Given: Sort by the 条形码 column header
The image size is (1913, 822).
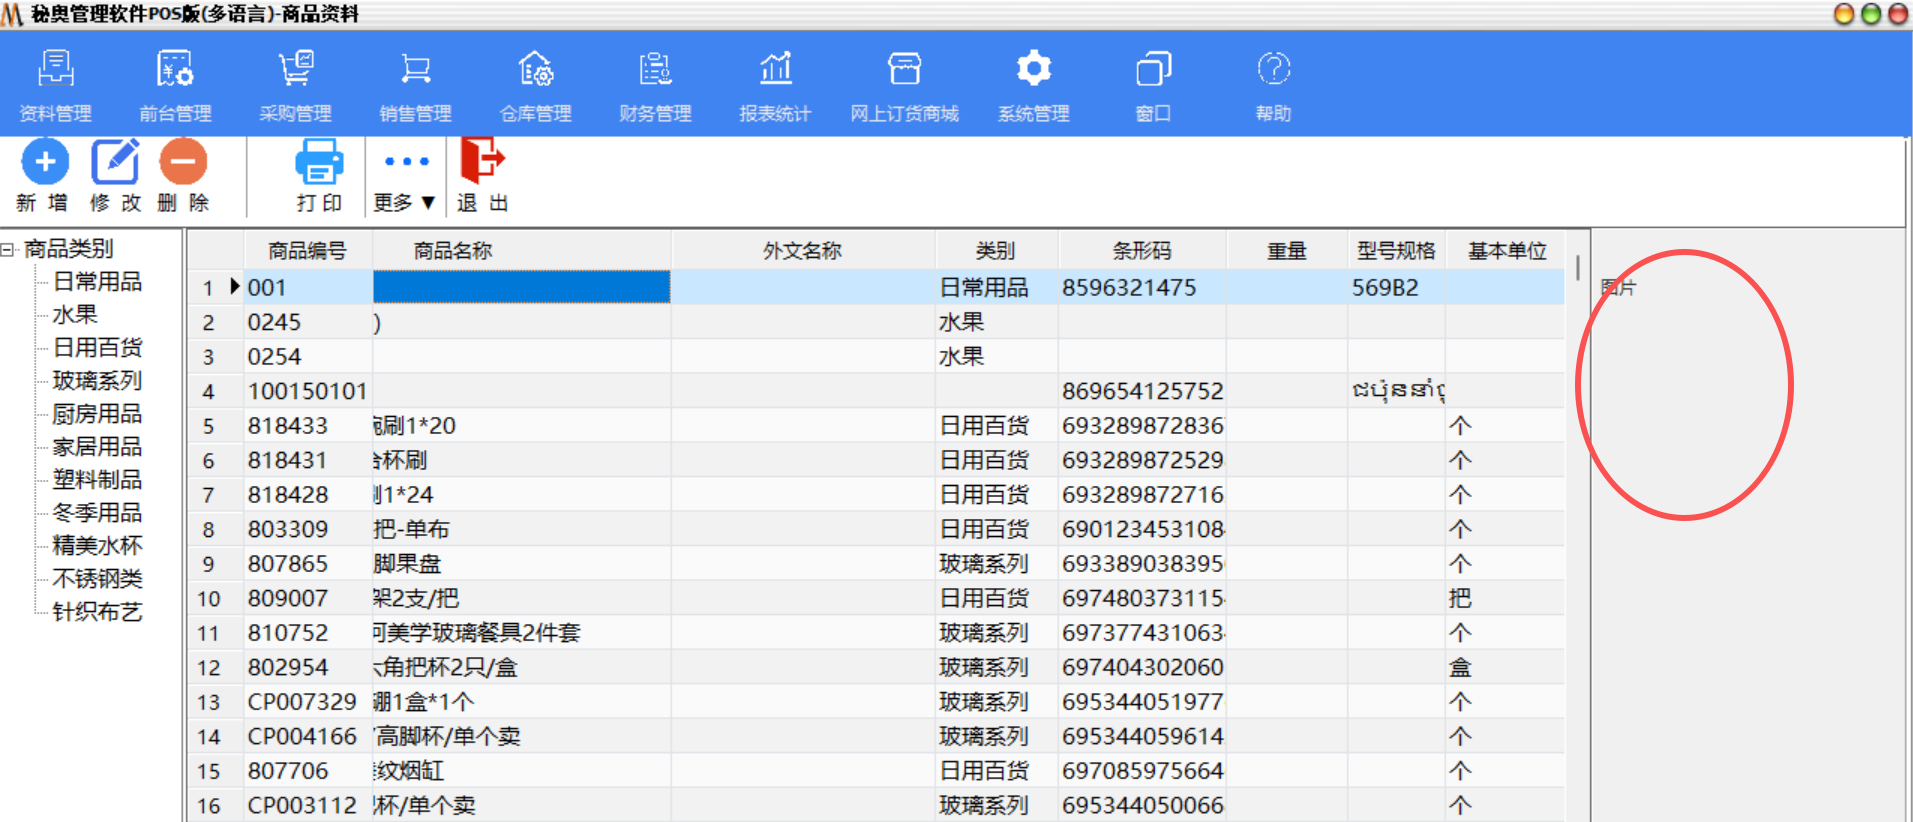Looking at the screenshot, I should [x=1141, y=251].
